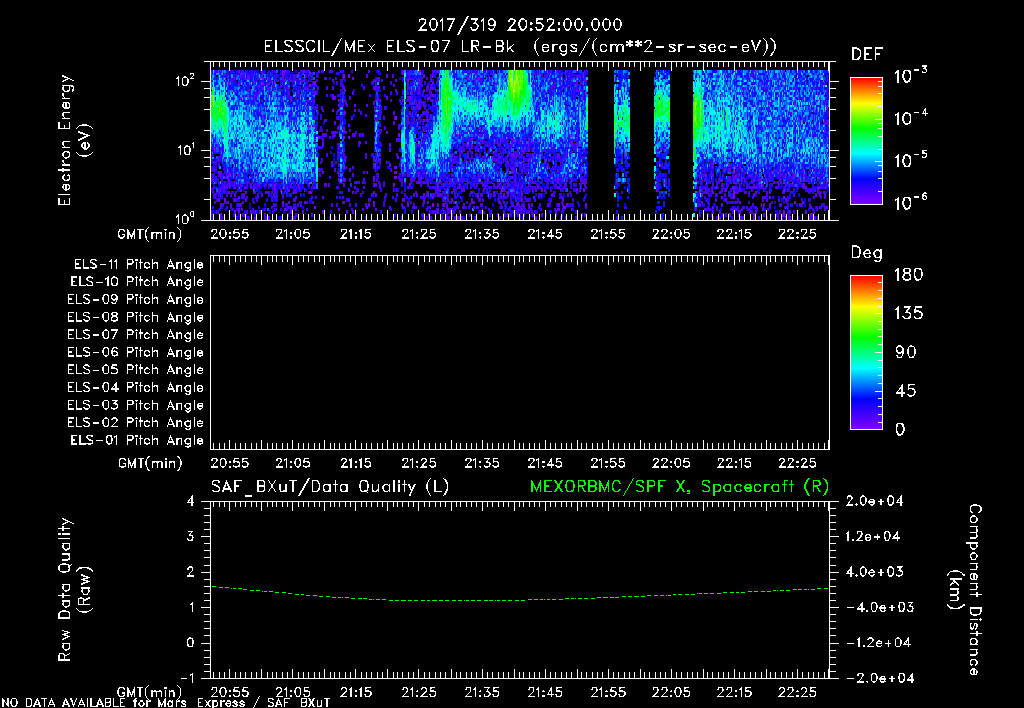Click the 4 tick on Raw Data Quality axis
Image resolution: width=1024 pixels, height=708 pixels.
(191, 502)
